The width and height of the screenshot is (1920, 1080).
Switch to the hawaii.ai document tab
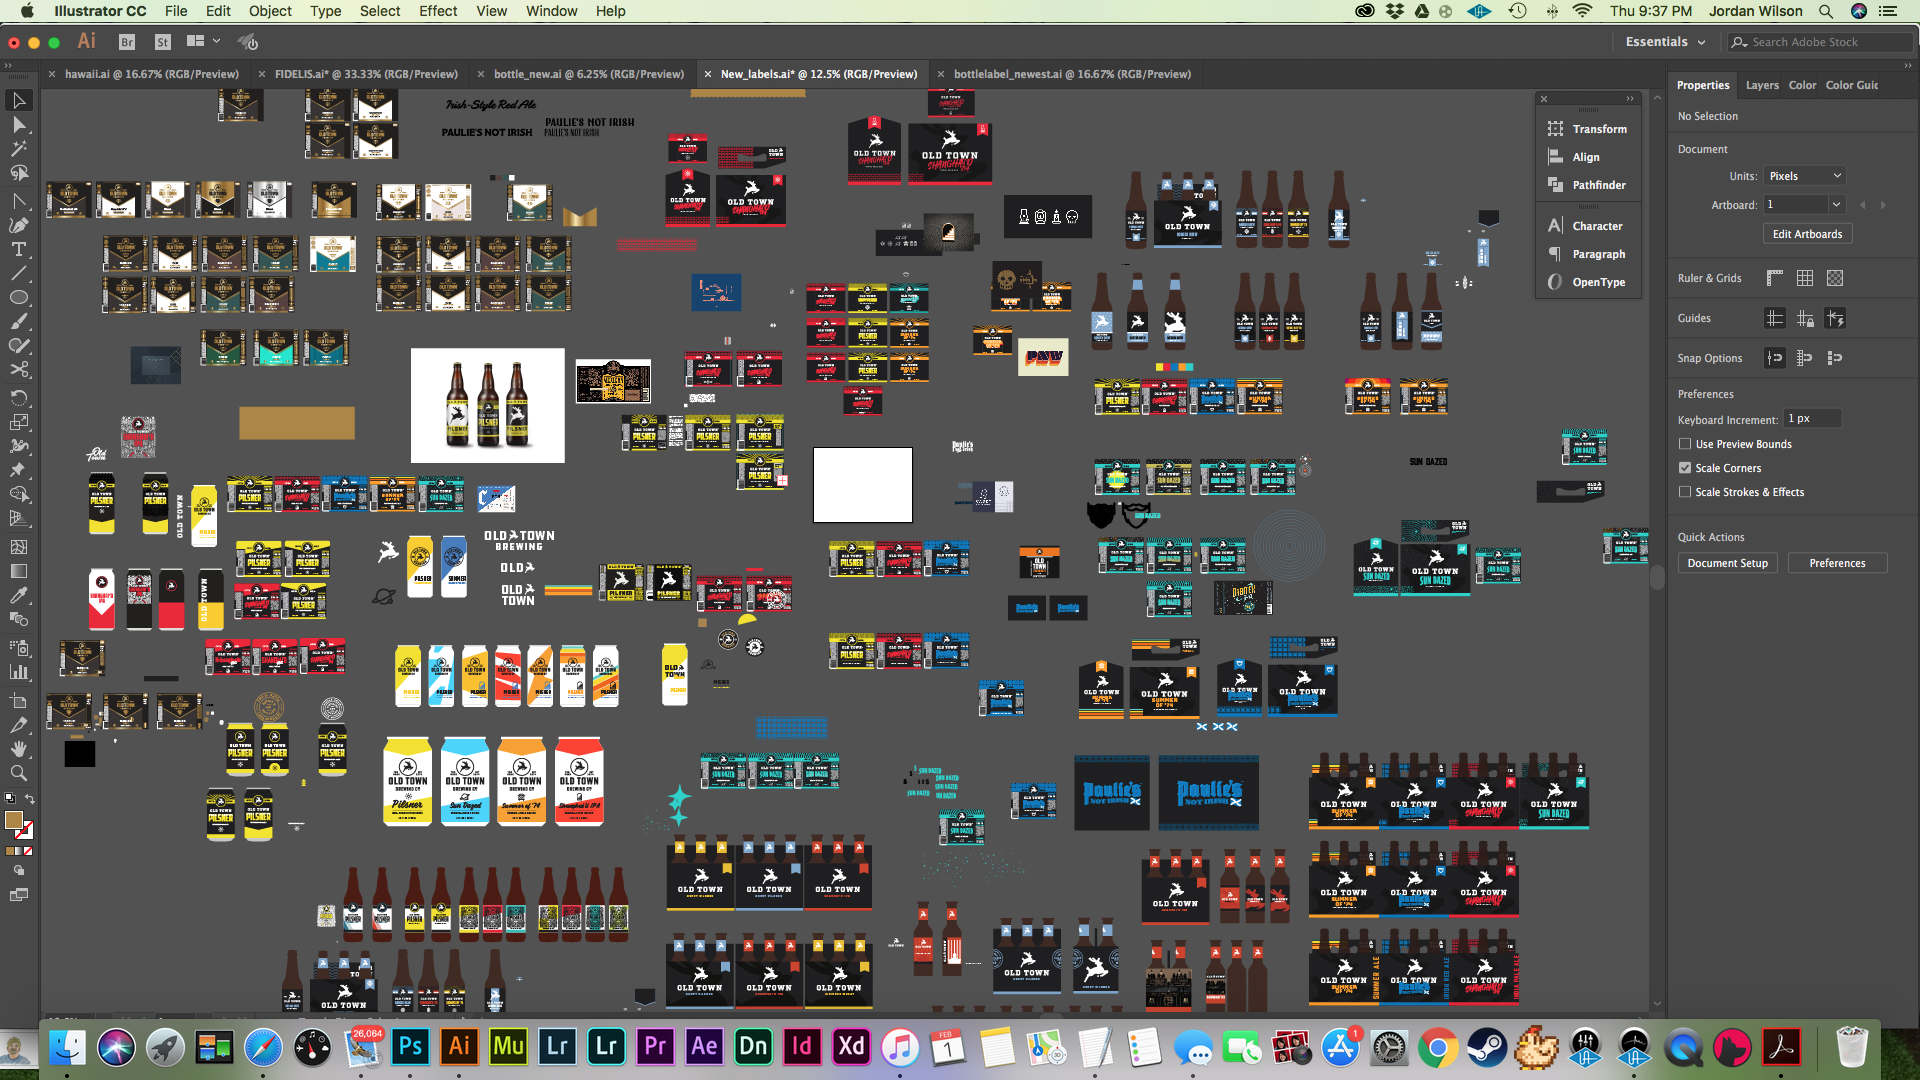151,74
